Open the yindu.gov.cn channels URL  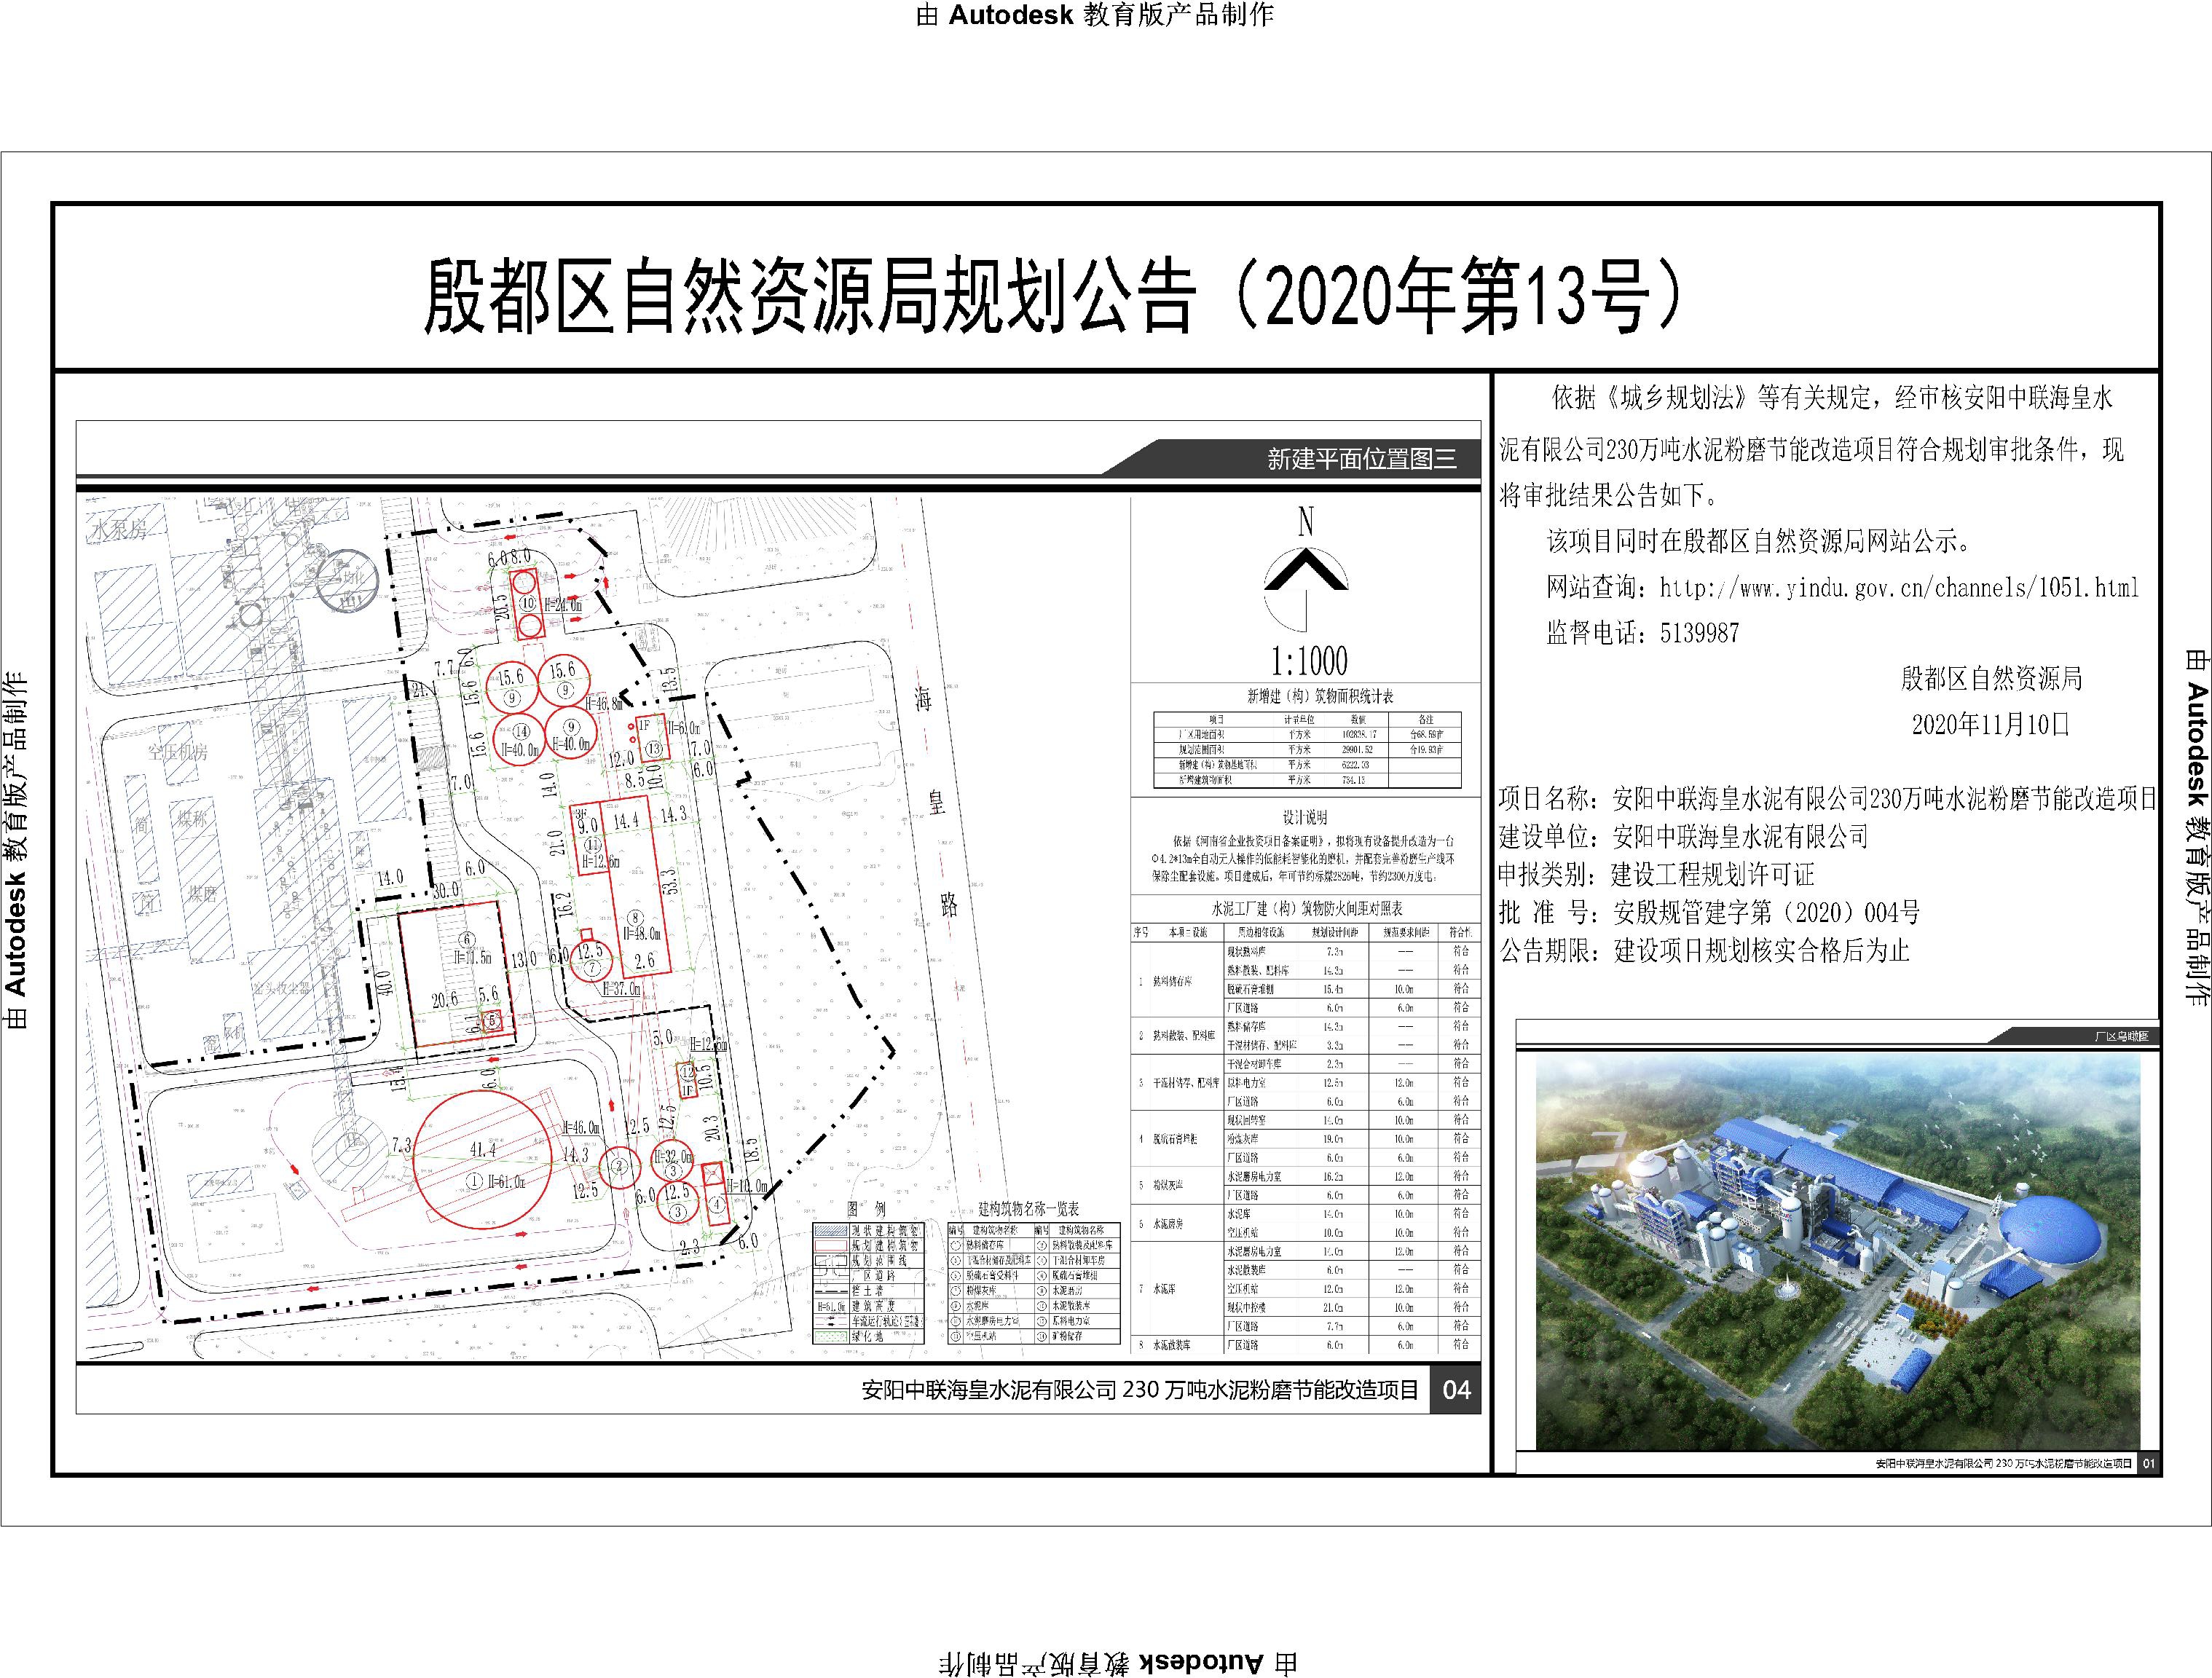tap(1899, 587)
